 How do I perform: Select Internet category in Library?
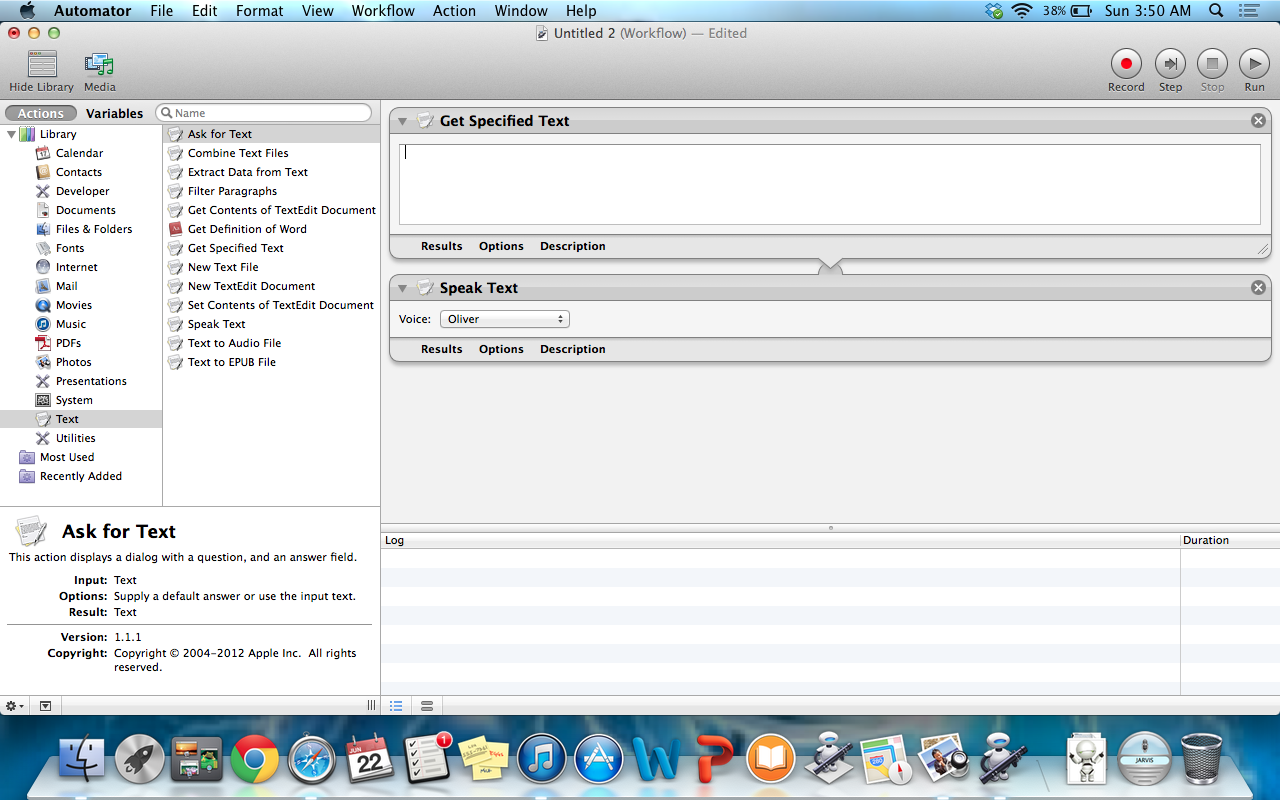click(76, 267)
